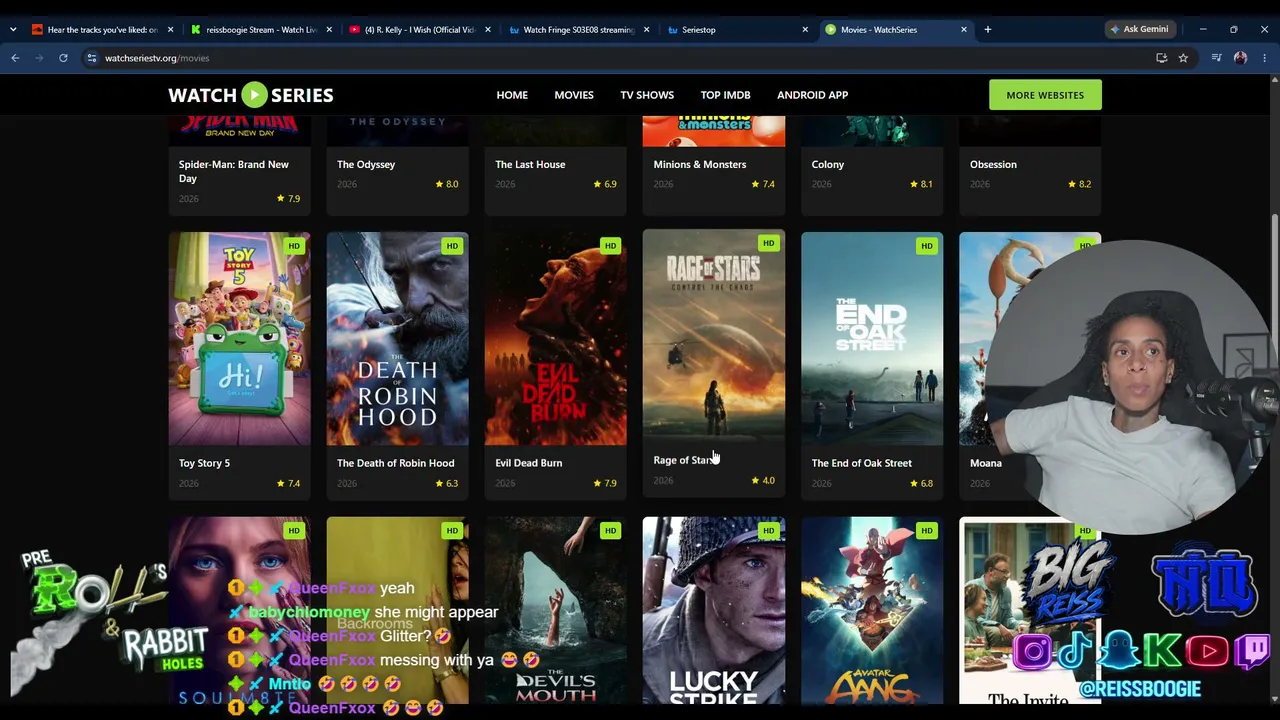
Task: Close the R. Kelly YouTube tab
Action: pyautogui.click(x=487, y=30)
